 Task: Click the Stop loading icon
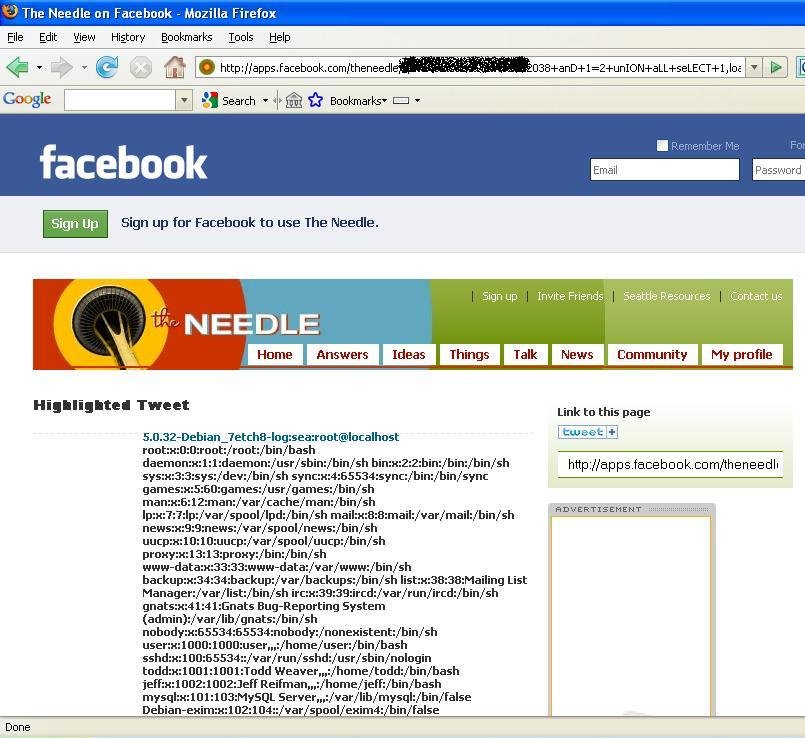[x=140, y=67]
